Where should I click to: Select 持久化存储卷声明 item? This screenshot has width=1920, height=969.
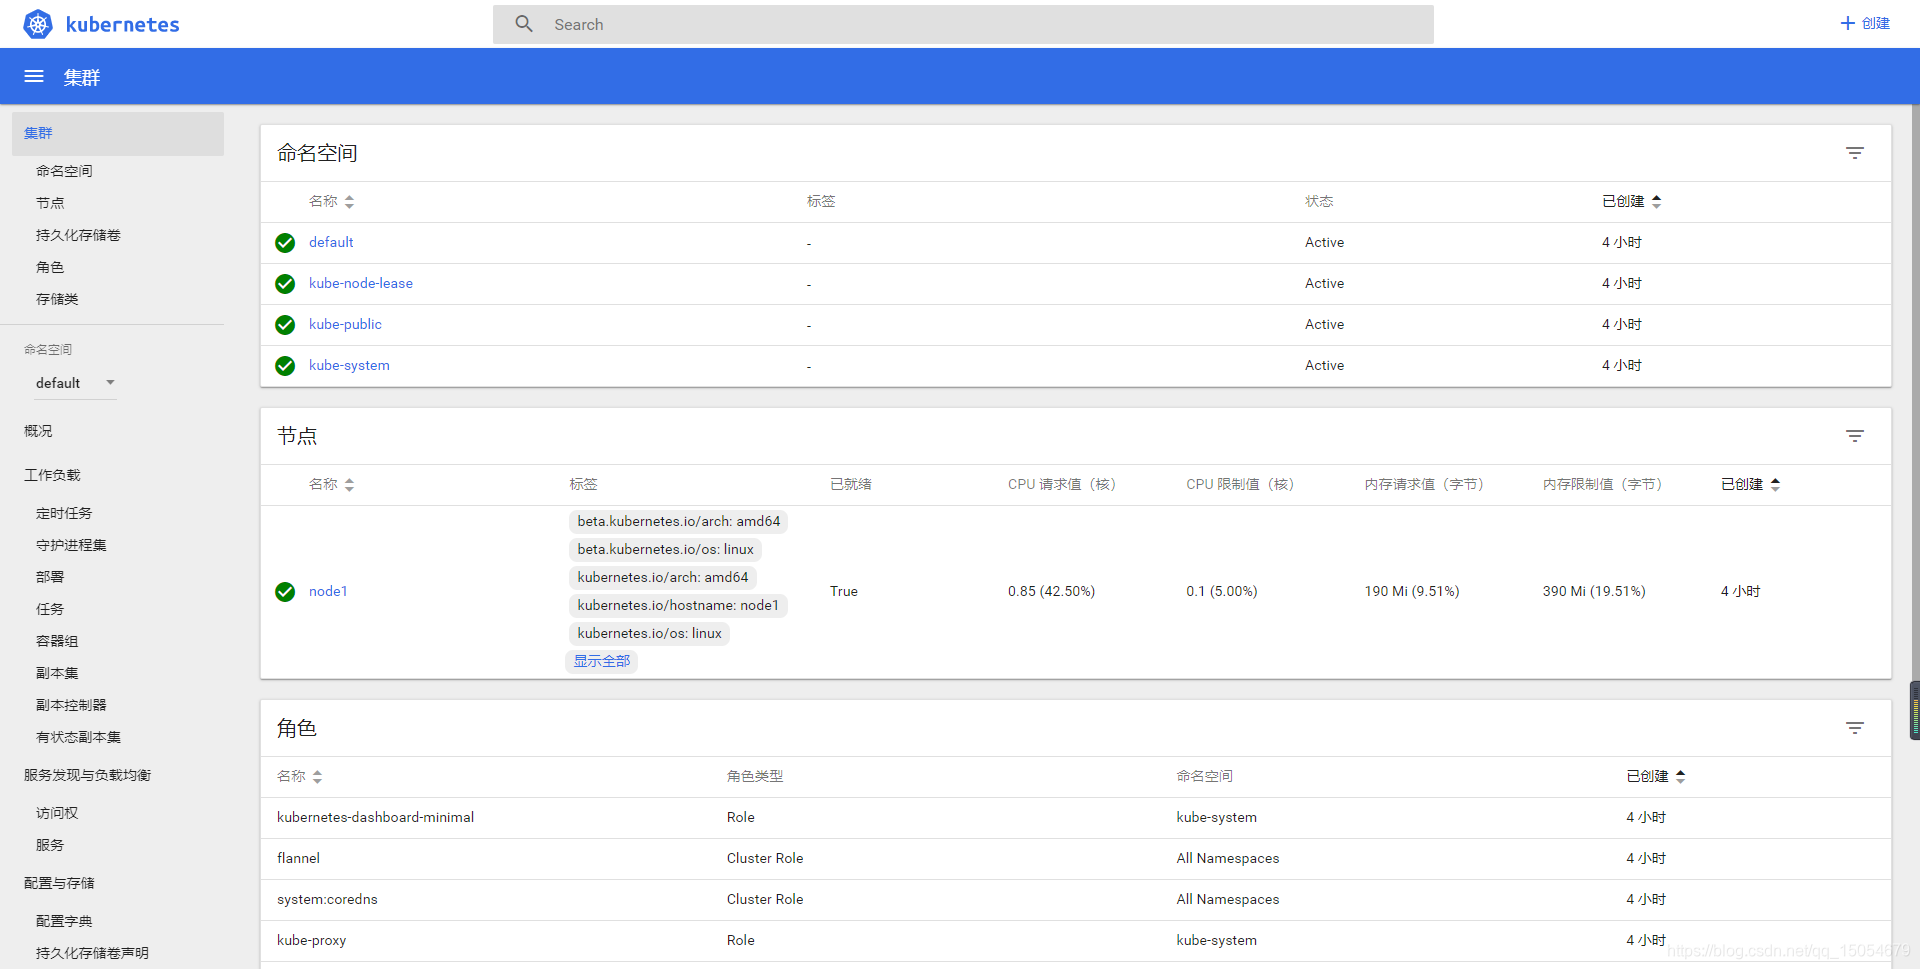click(92, 953)
